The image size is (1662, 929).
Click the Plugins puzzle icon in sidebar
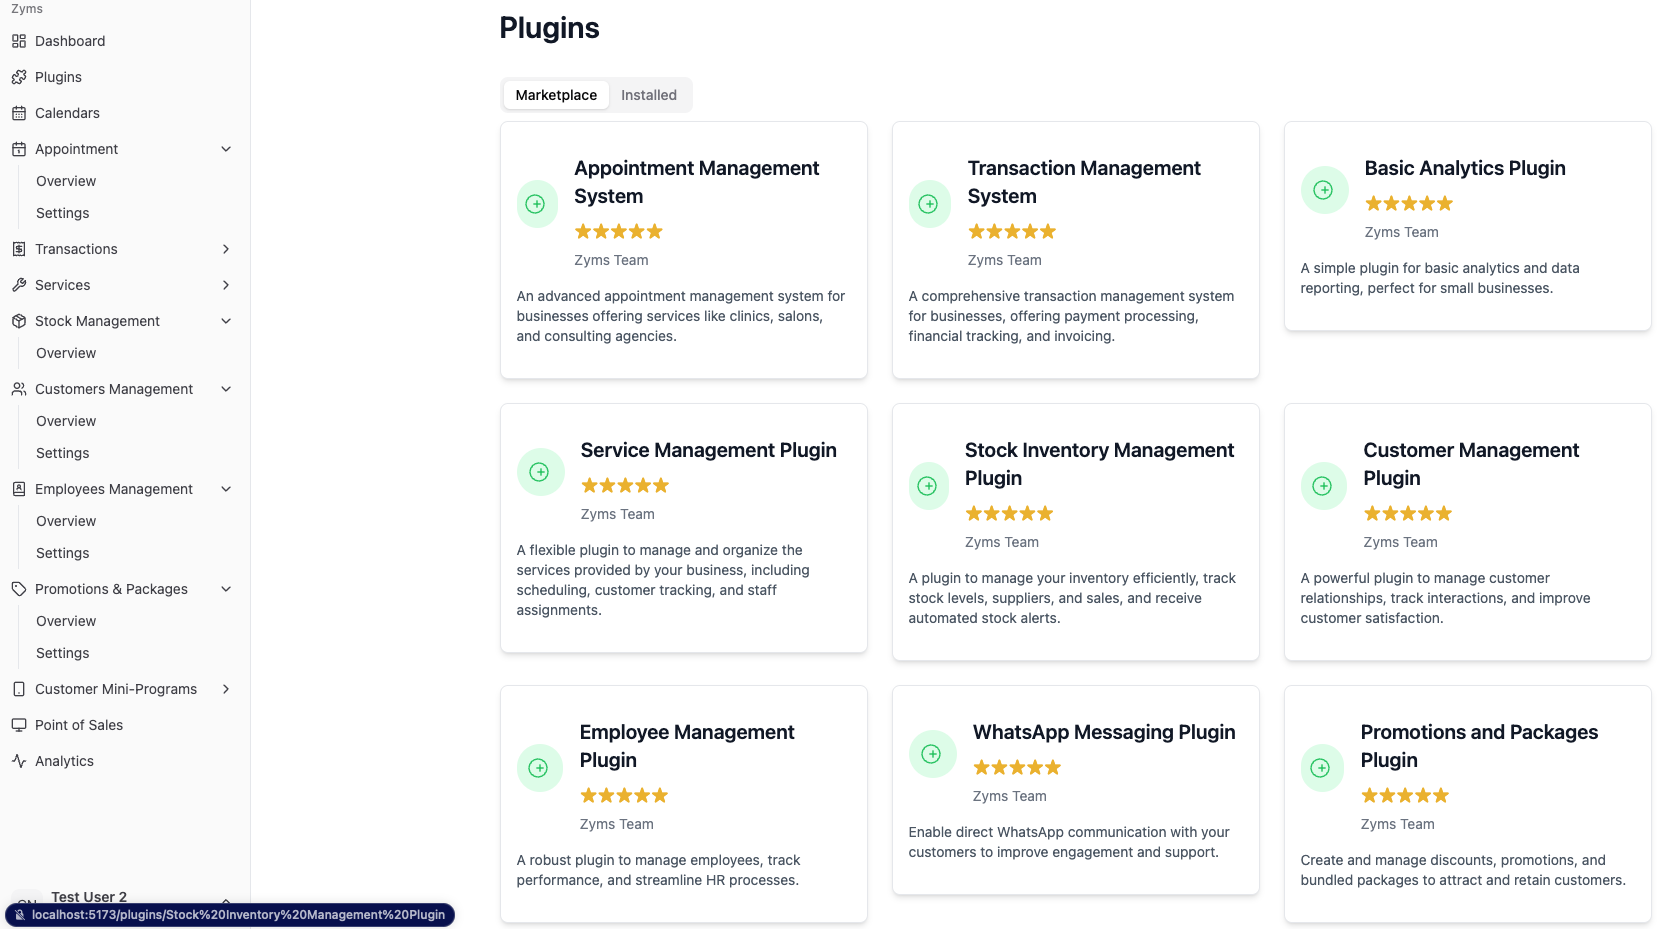19,77
